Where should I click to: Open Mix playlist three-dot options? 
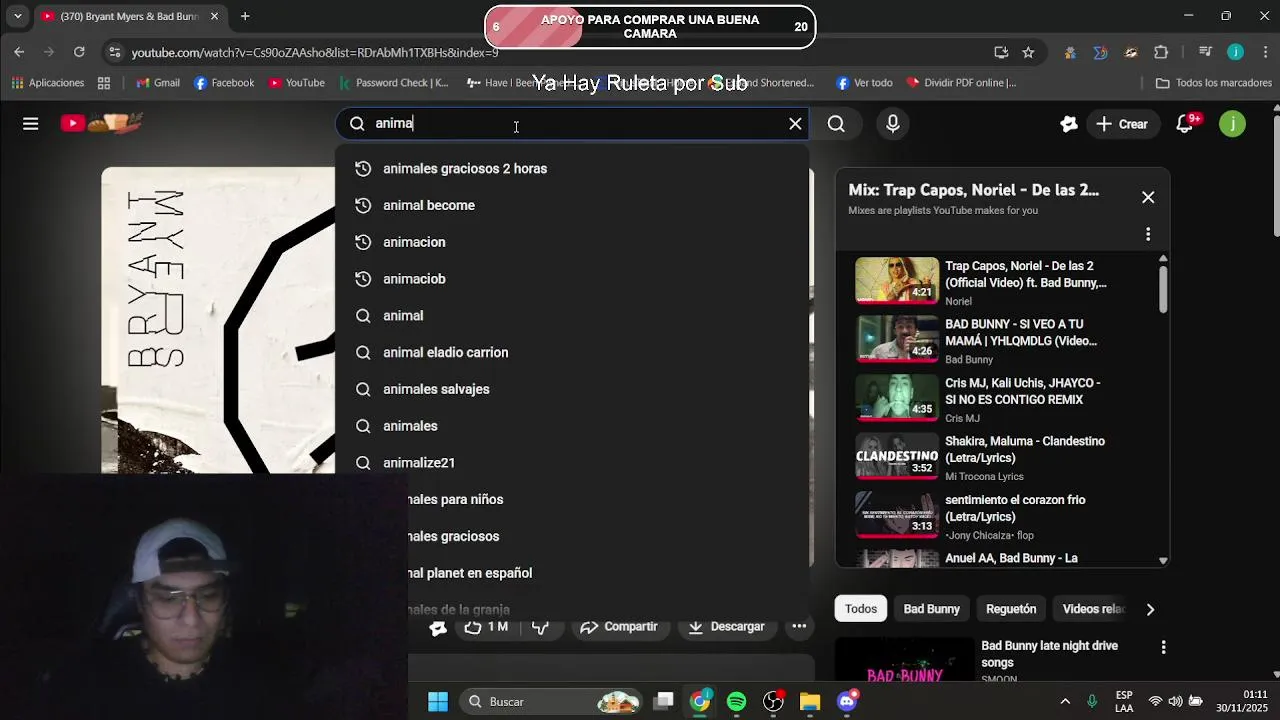1148,234
